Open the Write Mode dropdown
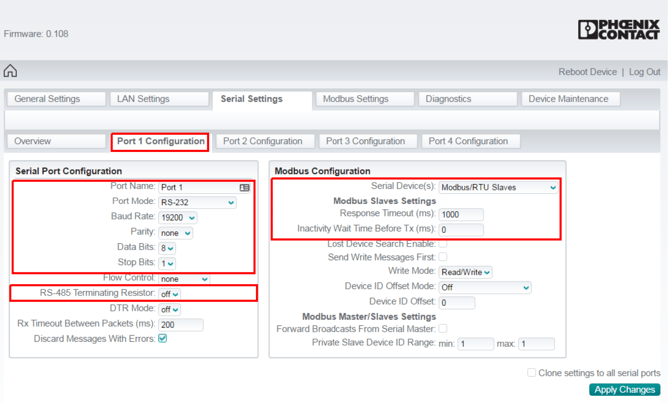 pos(466,272)
